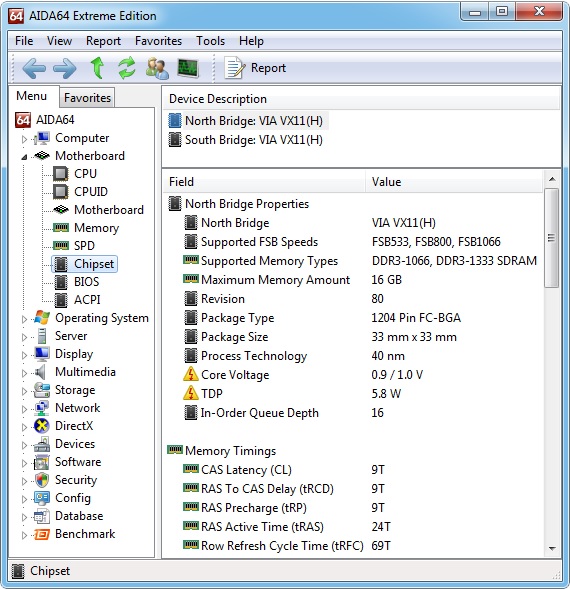The height and width of the screenshot is (589, 570).
Task: Switch to the Favorites tab
Action: click(87, 98)
